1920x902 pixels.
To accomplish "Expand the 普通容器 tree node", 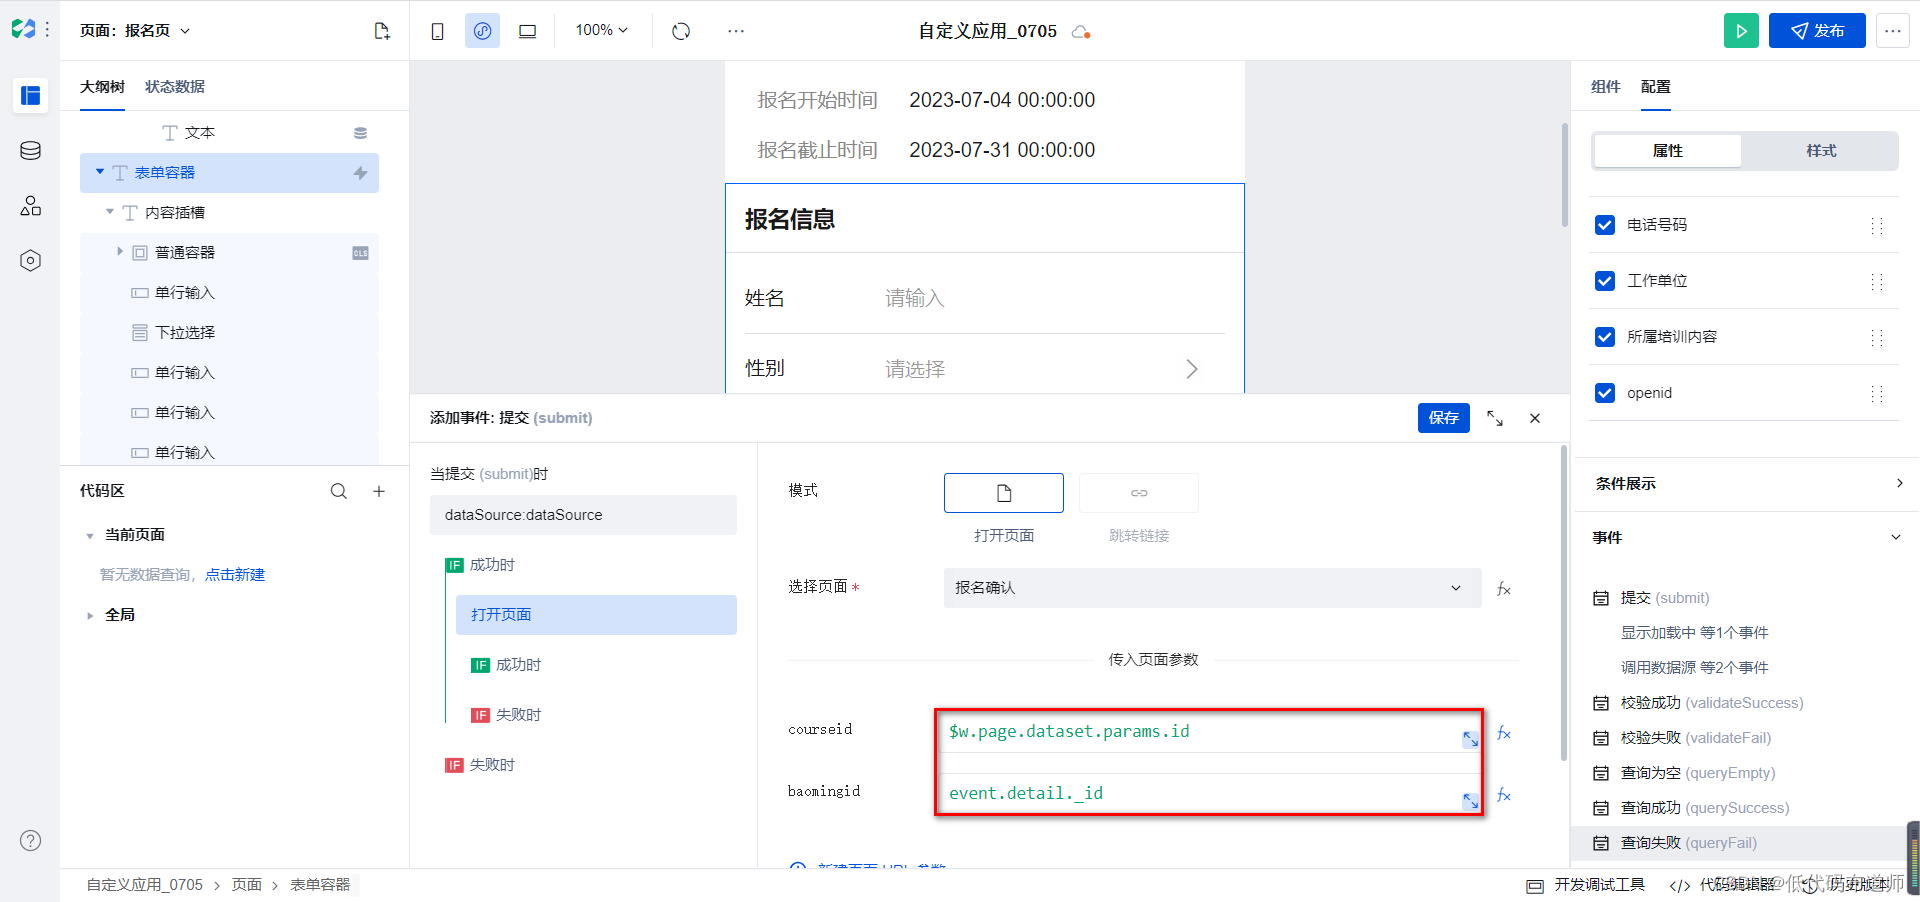I will point(120,252).
